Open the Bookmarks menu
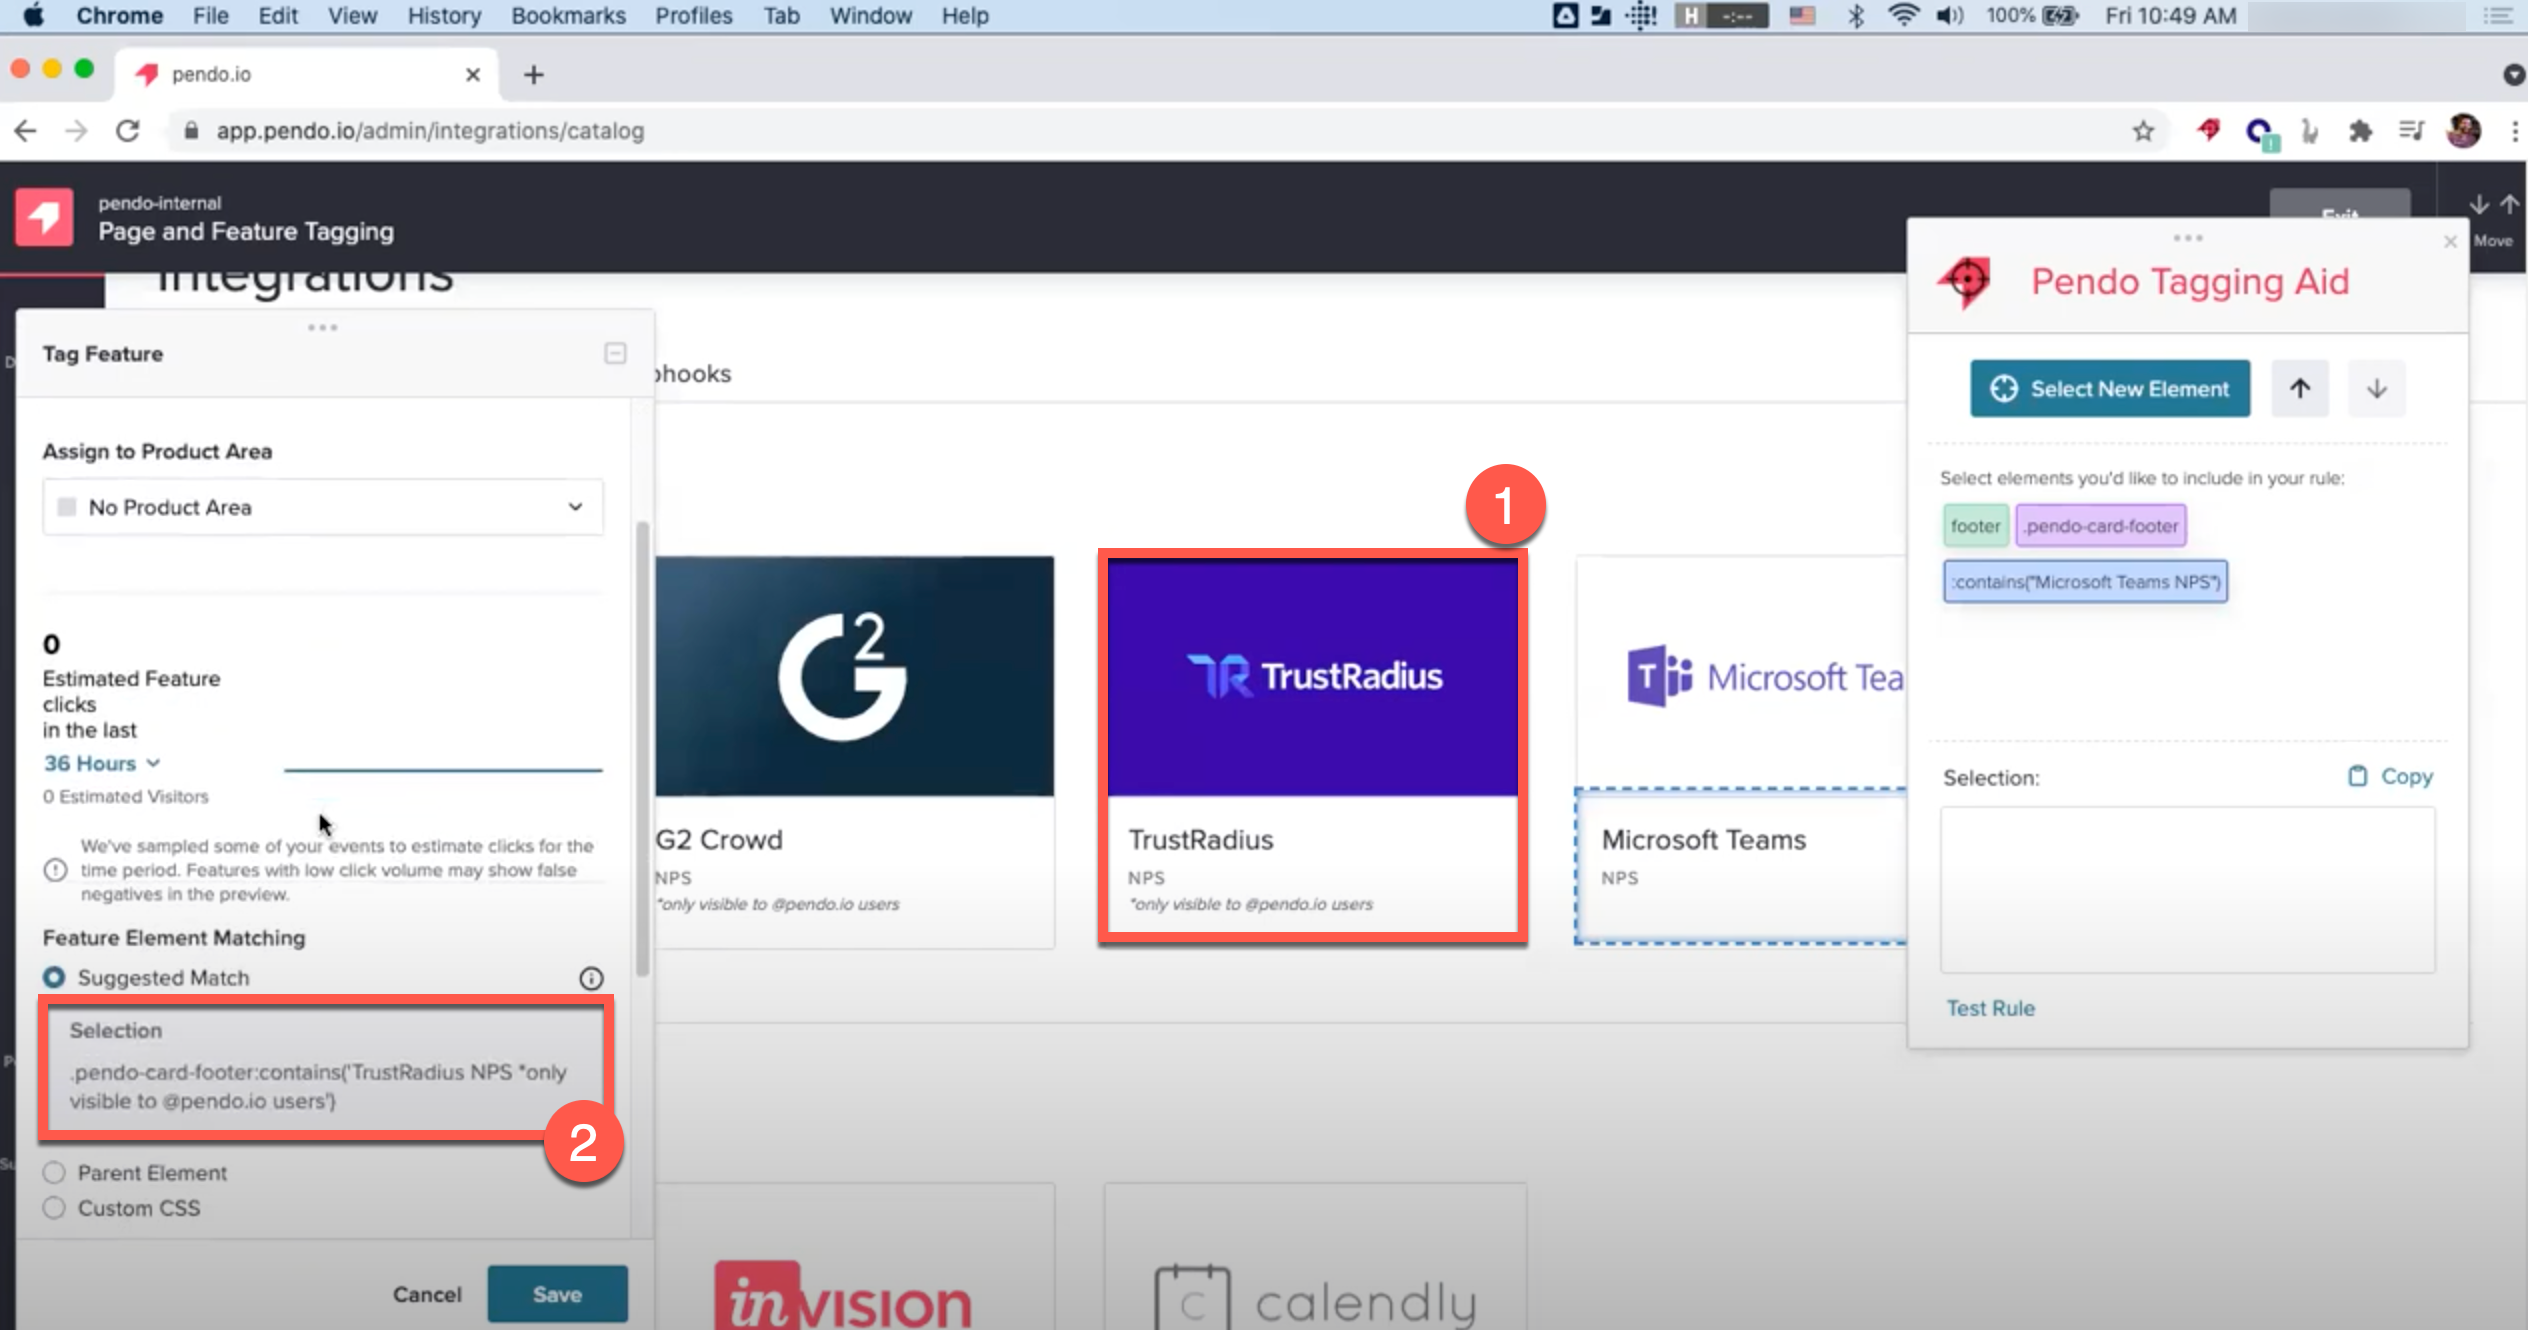This screenshot has height=1330, width=2528. 568,15
